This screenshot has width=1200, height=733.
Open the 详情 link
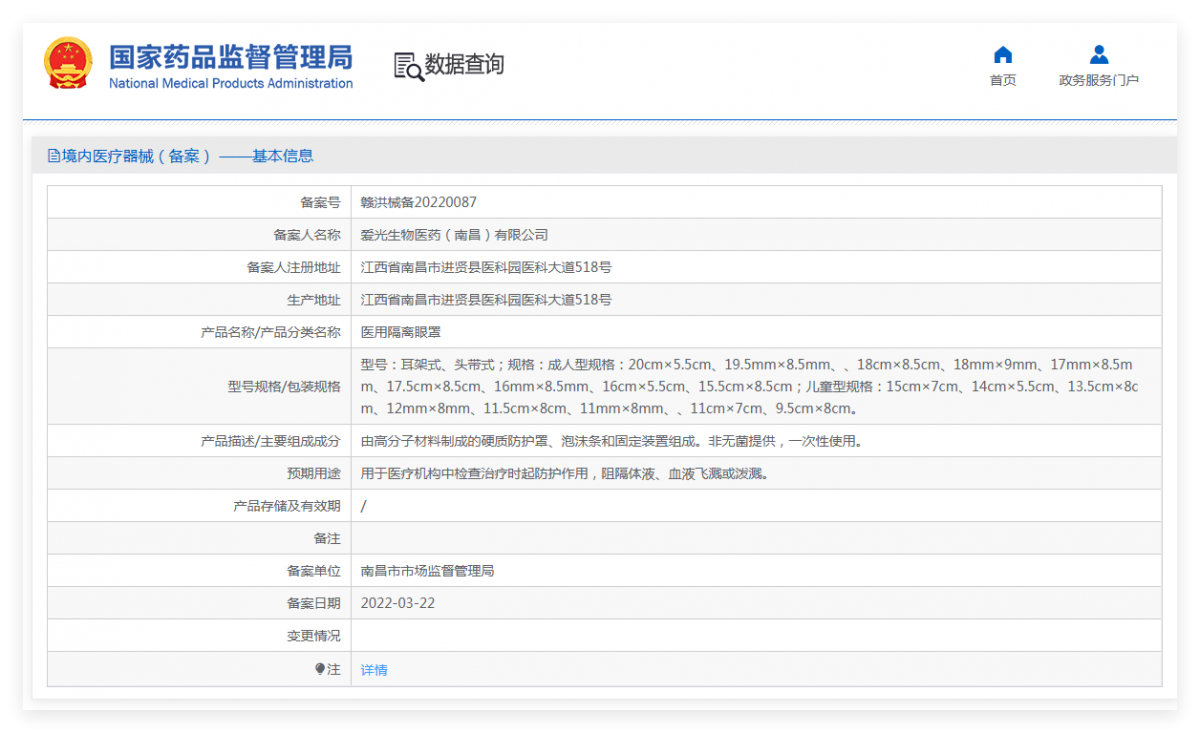[374, 670]
